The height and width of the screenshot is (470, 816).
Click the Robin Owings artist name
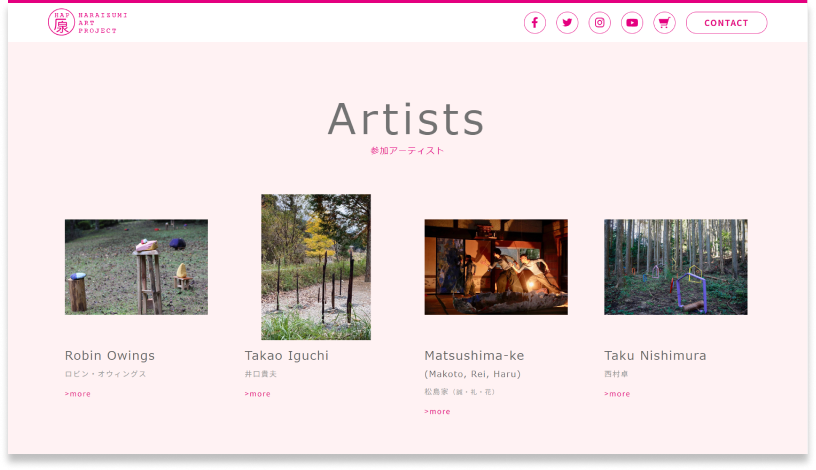[x=110, y=356]
